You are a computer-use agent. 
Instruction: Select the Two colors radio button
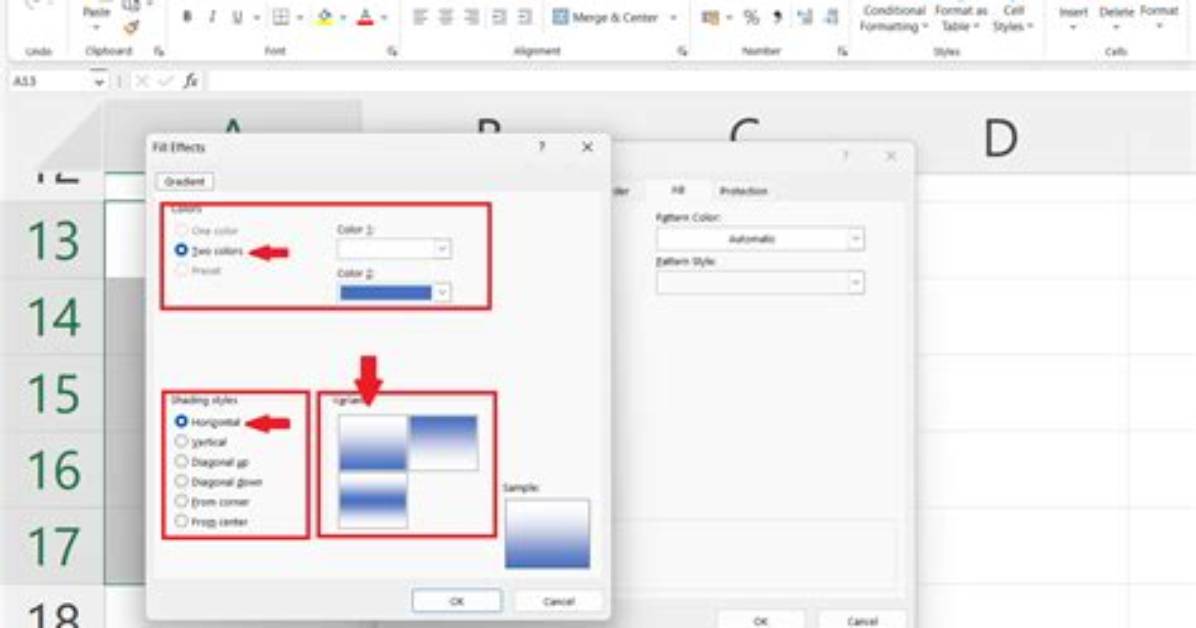[x=181, y=250]
